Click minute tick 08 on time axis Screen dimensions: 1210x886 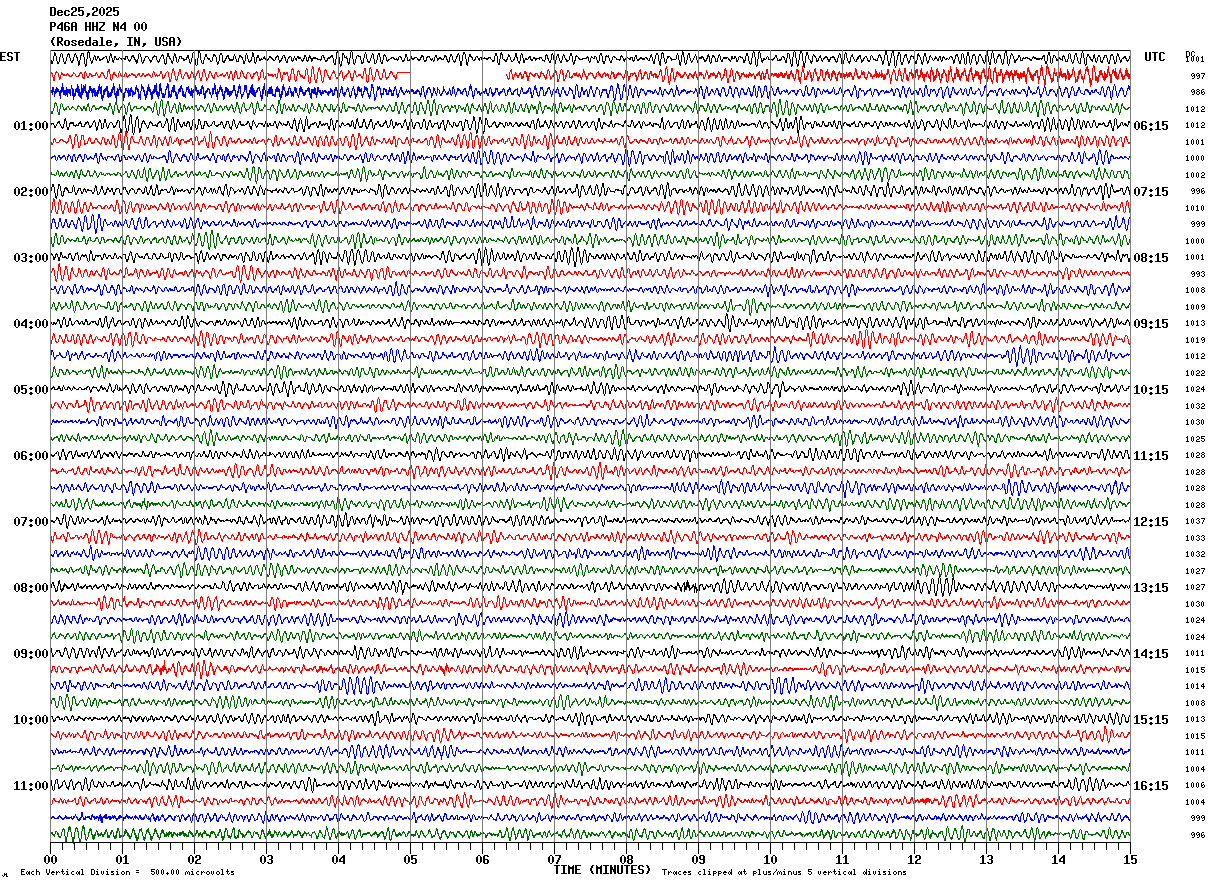[x=626, y=859]
